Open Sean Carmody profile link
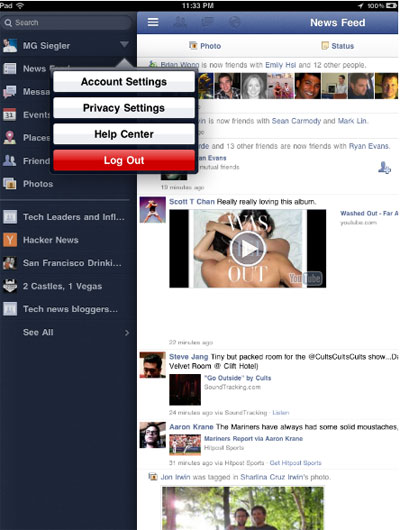This screenshot has width=400, height=530. [296, 121]
